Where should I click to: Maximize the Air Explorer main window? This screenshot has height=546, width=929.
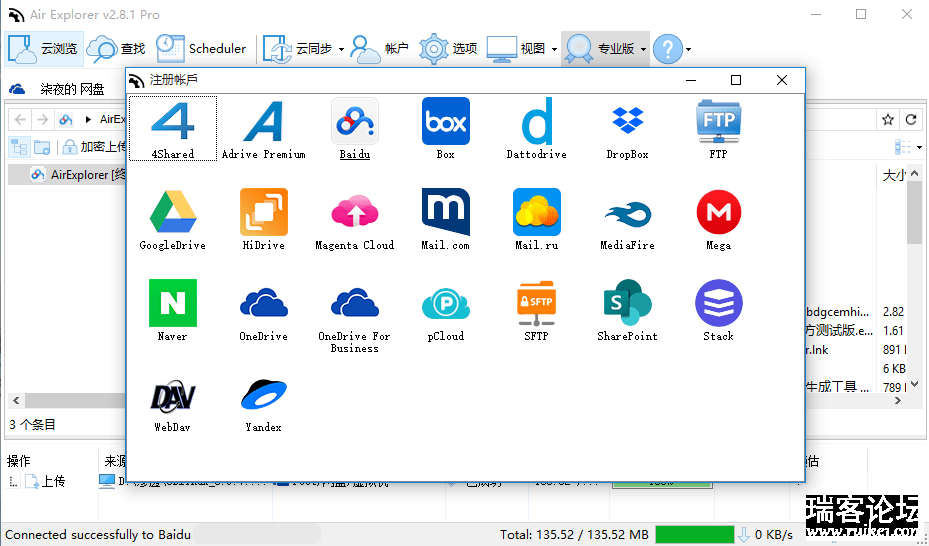click(861, 14)
